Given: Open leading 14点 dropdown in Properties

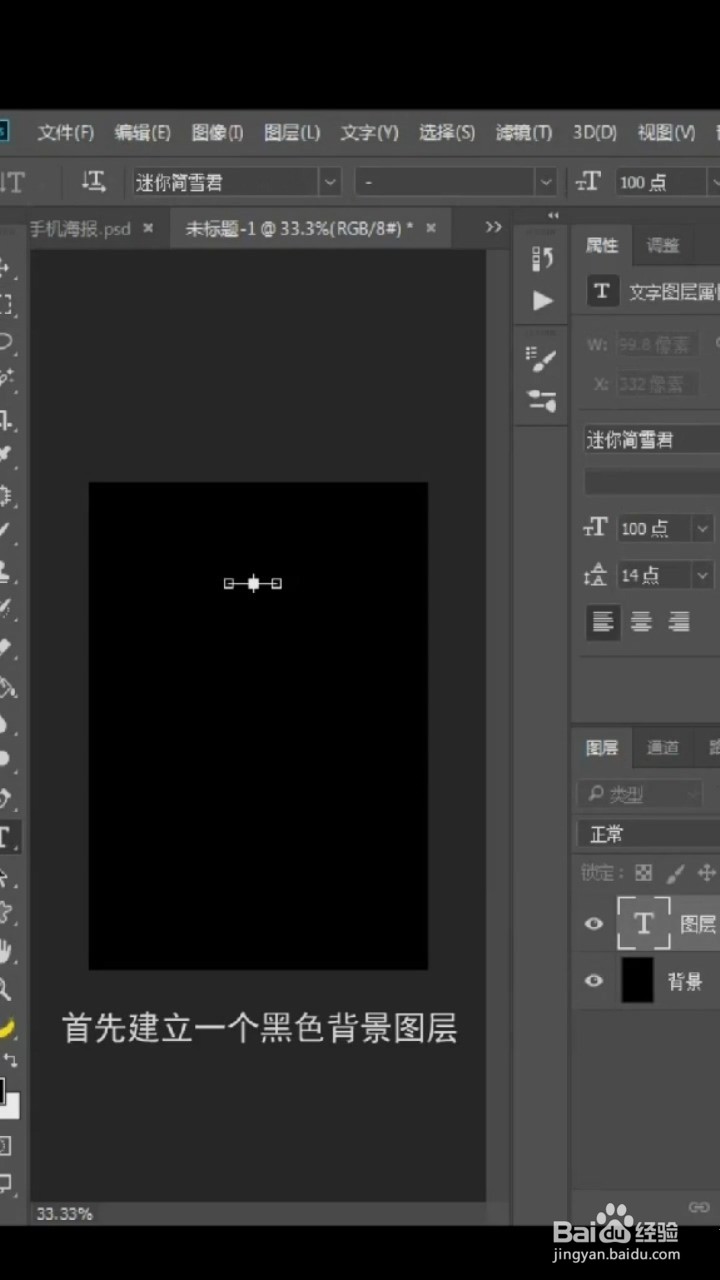Looking at the screenshot, I should coord(703,575).
